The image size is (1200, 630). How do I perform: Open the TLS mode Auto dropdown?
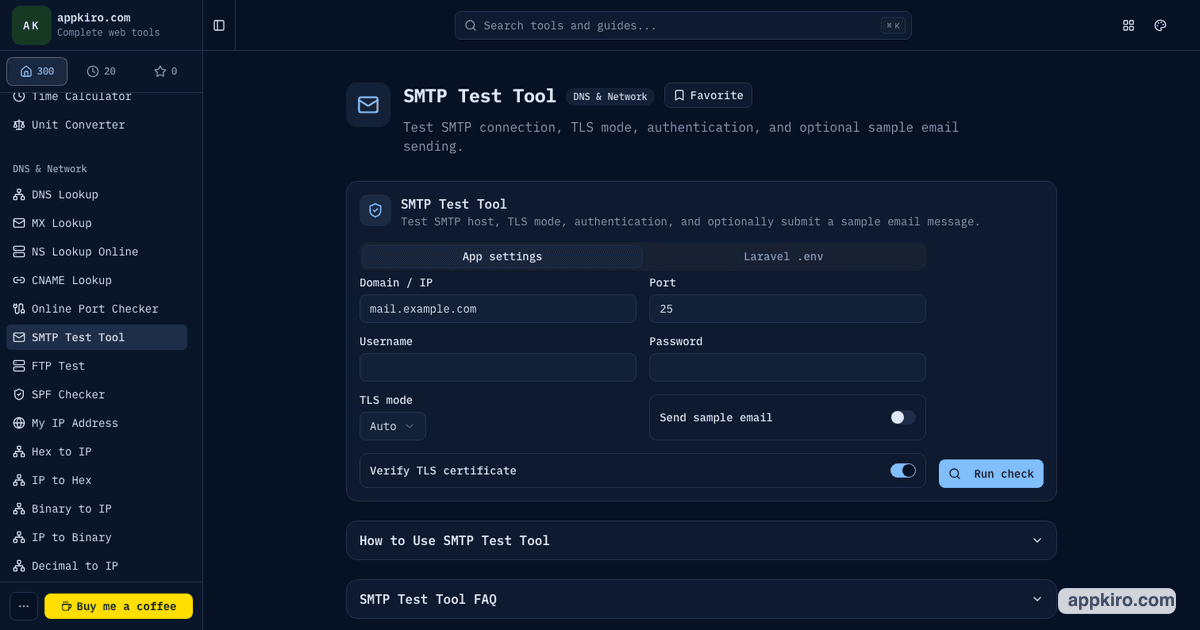[x=393, y=426]
